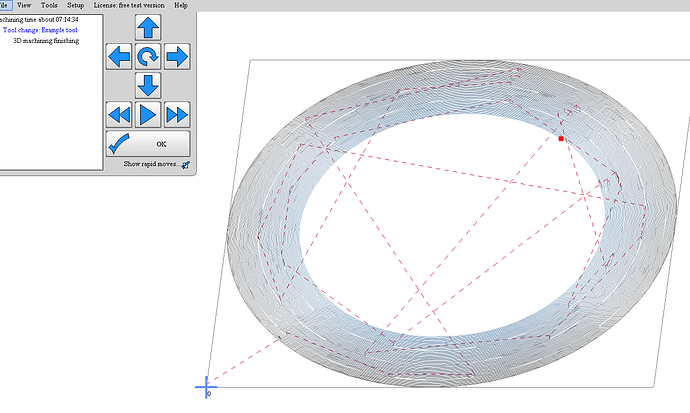The height and width of the screenshot is (413, 690).
Task: Click the OK button with checkmark
Action: 148,144
